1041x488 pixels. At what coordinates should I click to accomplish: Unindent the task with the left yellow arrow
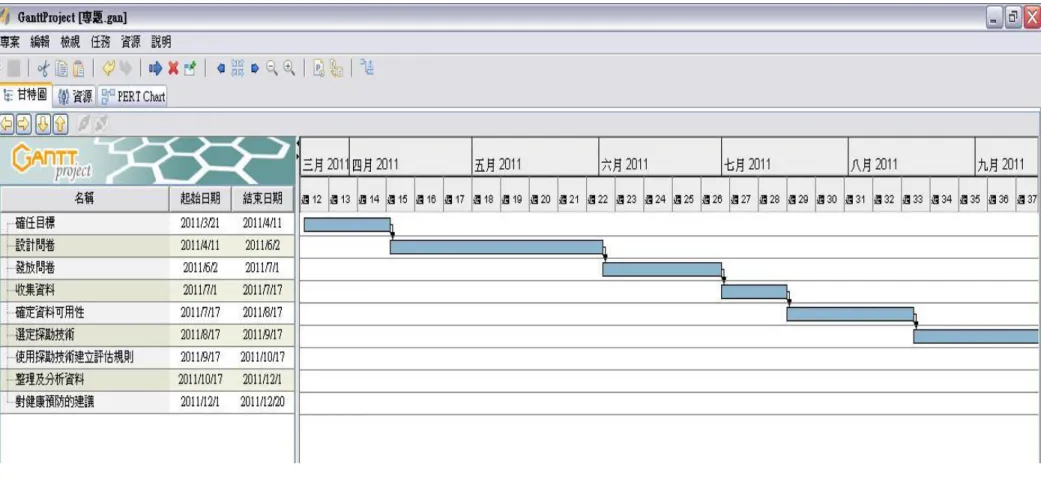click(7, 123)
